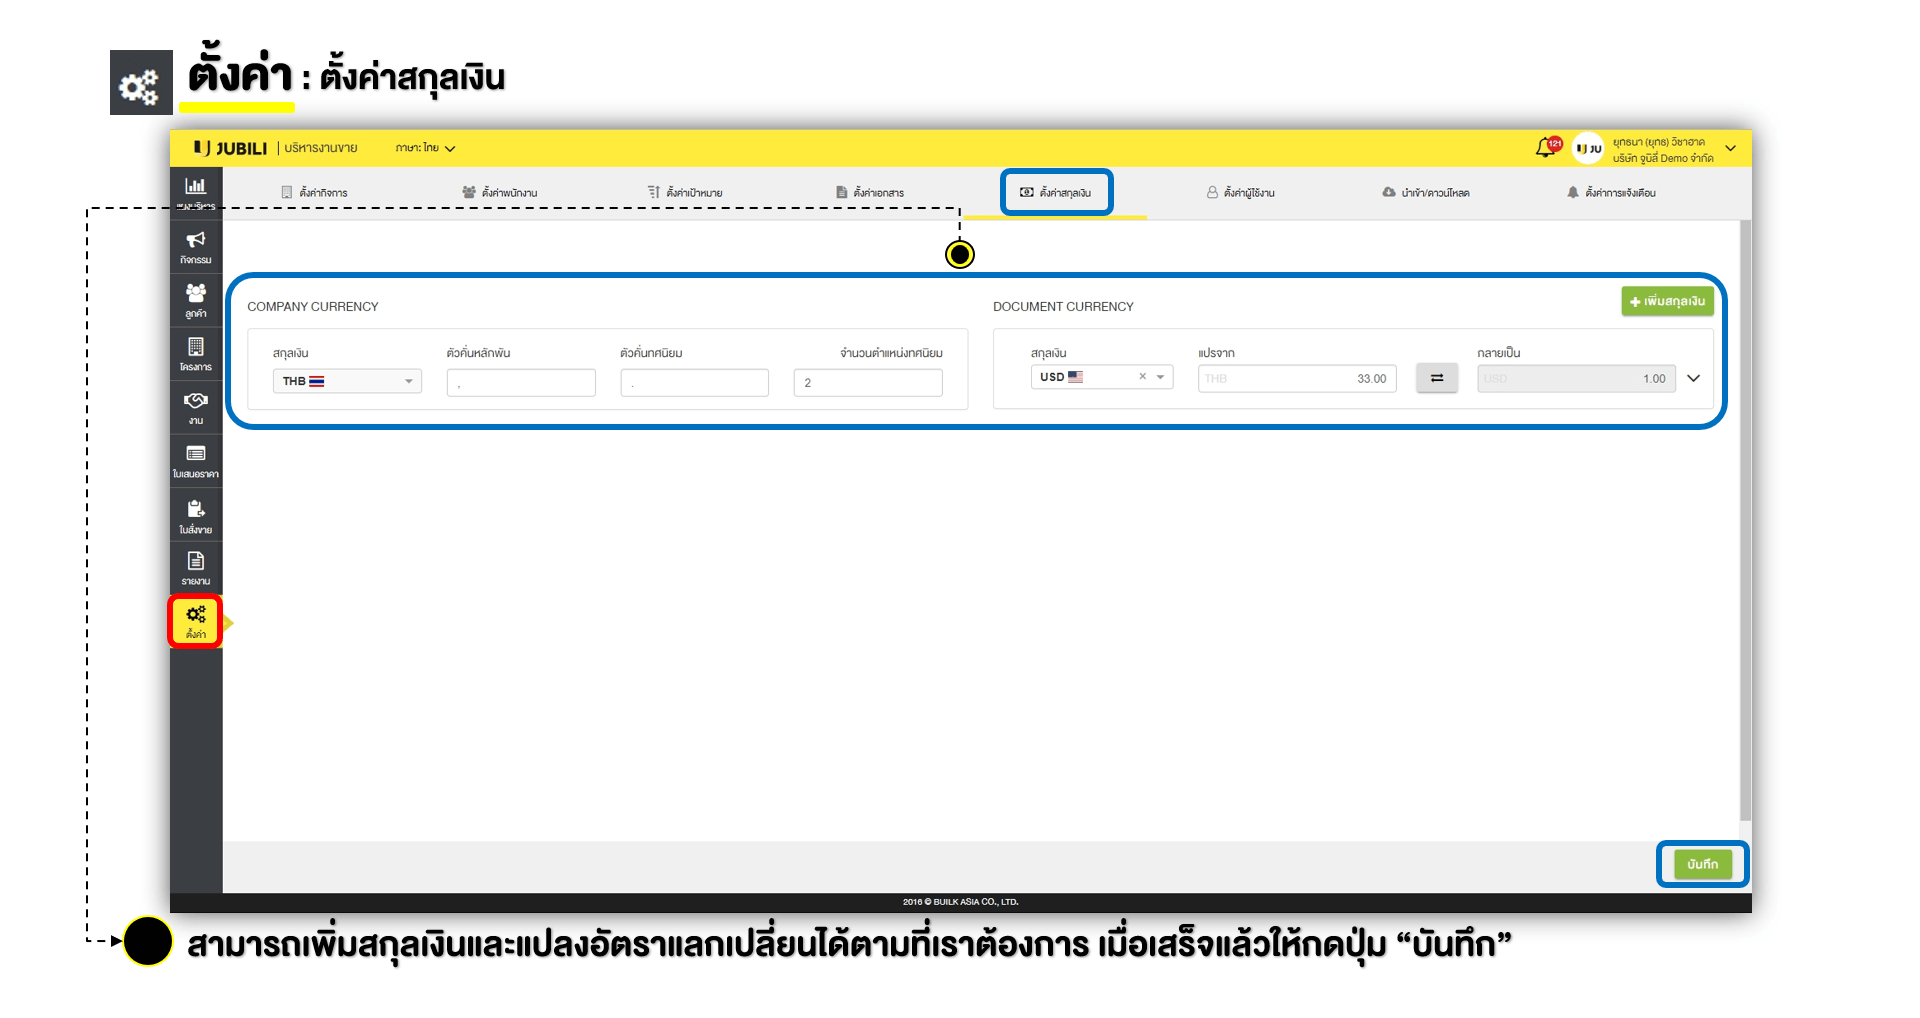The image size is (1920, 1018).
Task: Open the USD document currency dropdown
Action: click(1160, 377)
